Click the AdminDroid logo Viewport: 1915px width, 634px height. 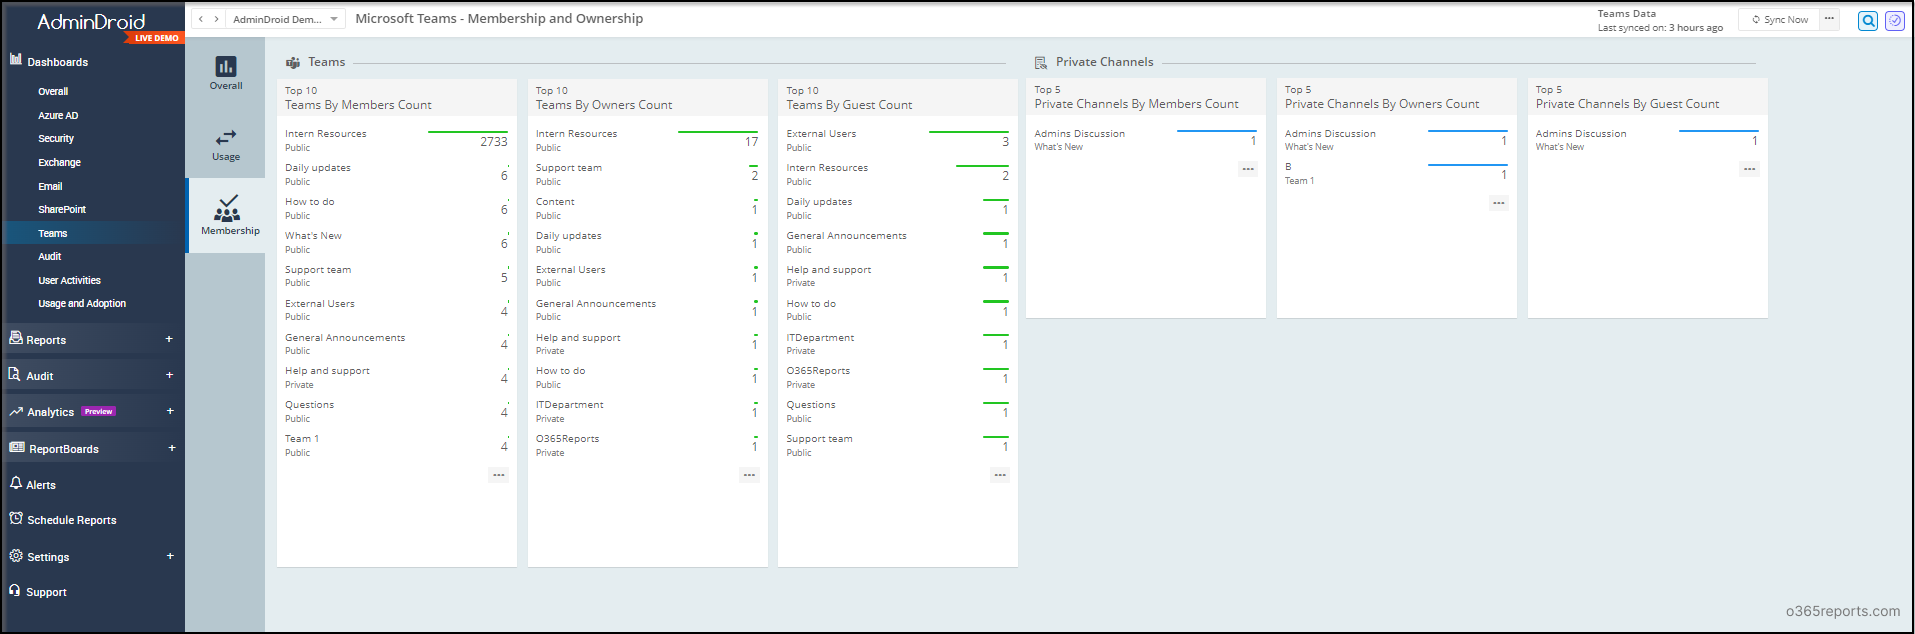coord(91,21)
